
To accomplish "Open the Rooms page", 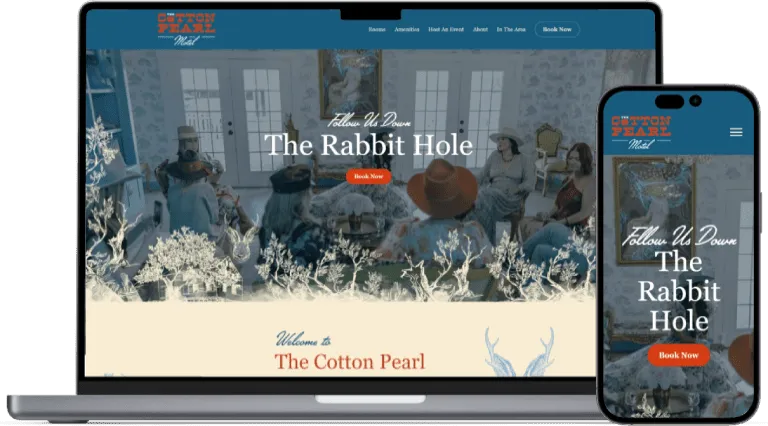I will pyautogui.click(x=377, y=30).
